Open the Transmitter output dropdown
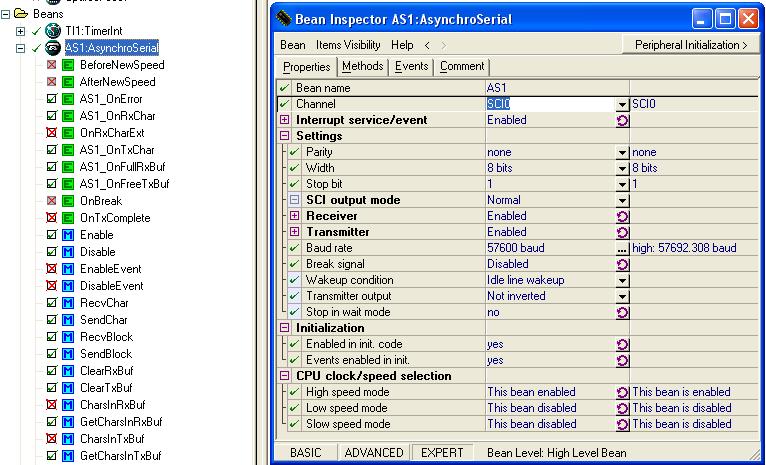 (x=622, y=296)
